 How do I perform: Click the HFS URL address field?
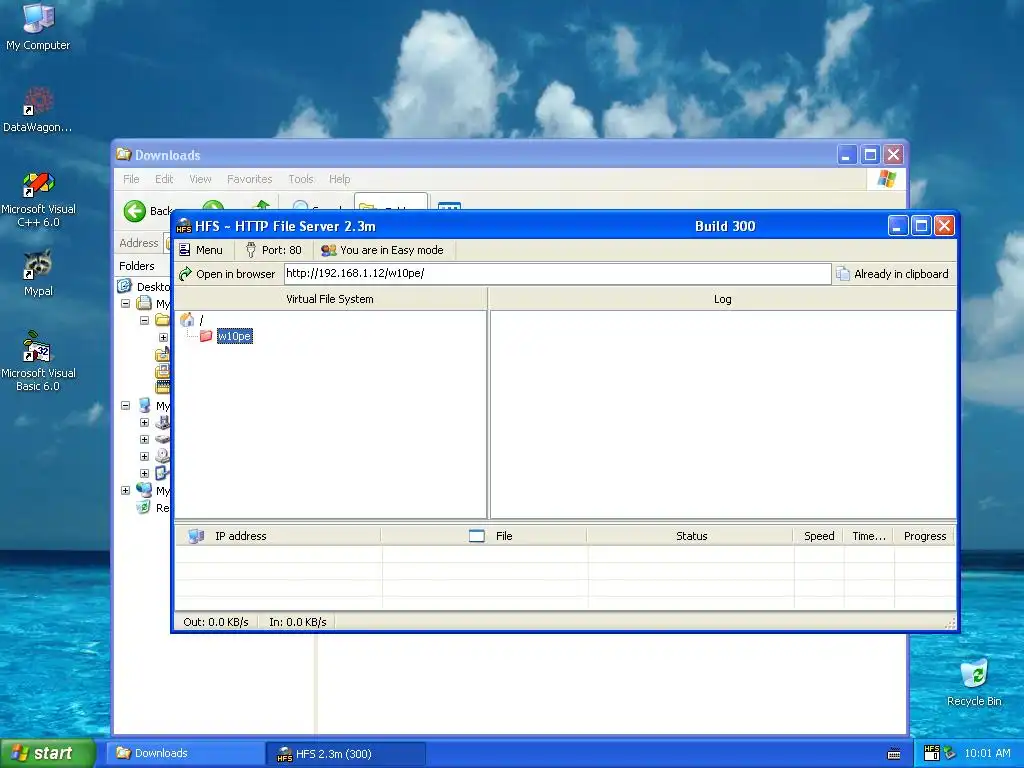[557, 274]
